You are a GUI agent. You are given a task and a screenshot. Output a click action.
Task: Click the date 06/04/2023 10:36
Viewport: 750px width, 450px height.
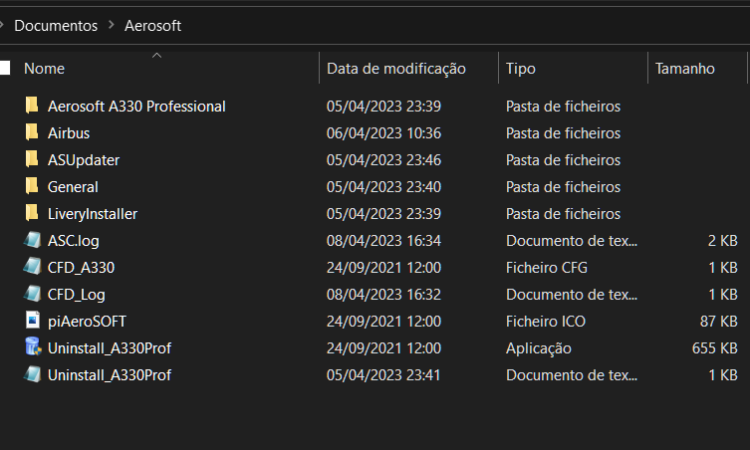[x=384, y=133]
